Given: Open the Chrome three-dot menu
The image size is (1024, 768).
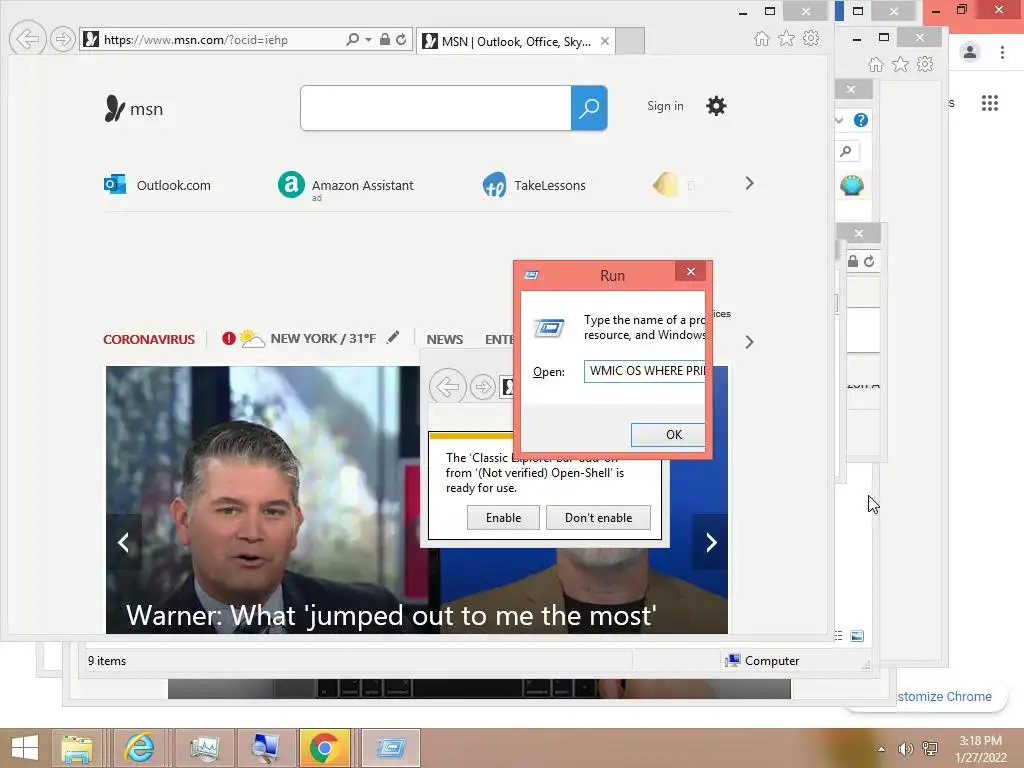Looking at the screenshot, I should point(1002,52).
